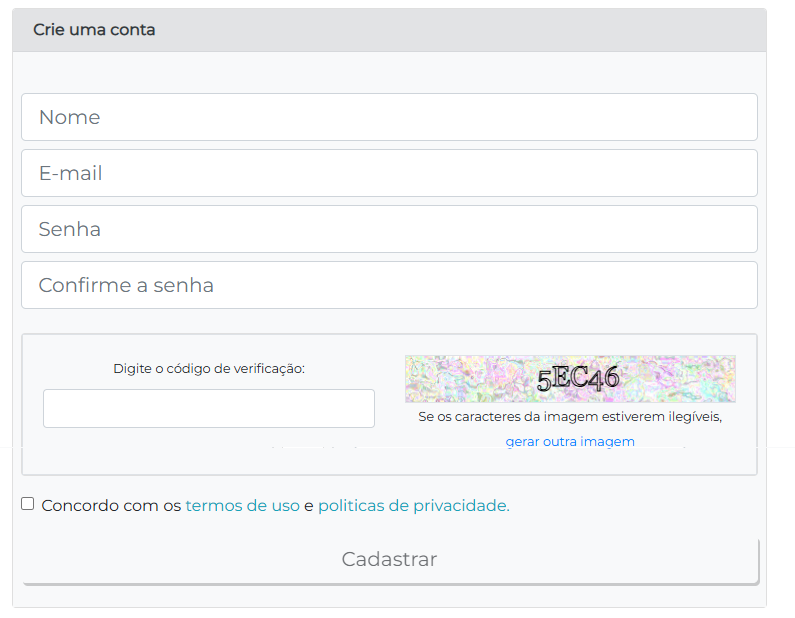Click the Crie uma conta header
The image size is (795, 618).
click(x=94, y=30)
